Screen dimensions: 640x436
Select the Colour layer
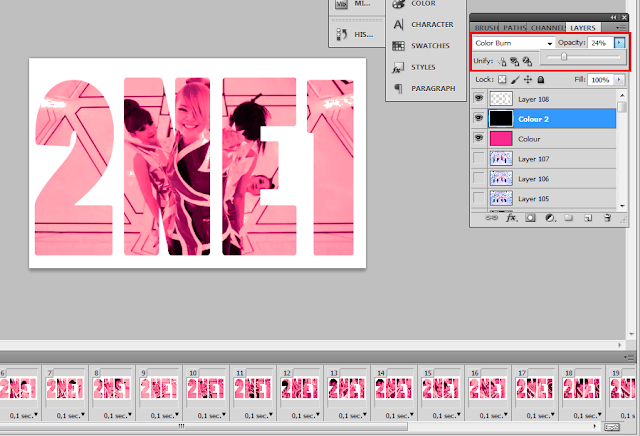[544, 139]
